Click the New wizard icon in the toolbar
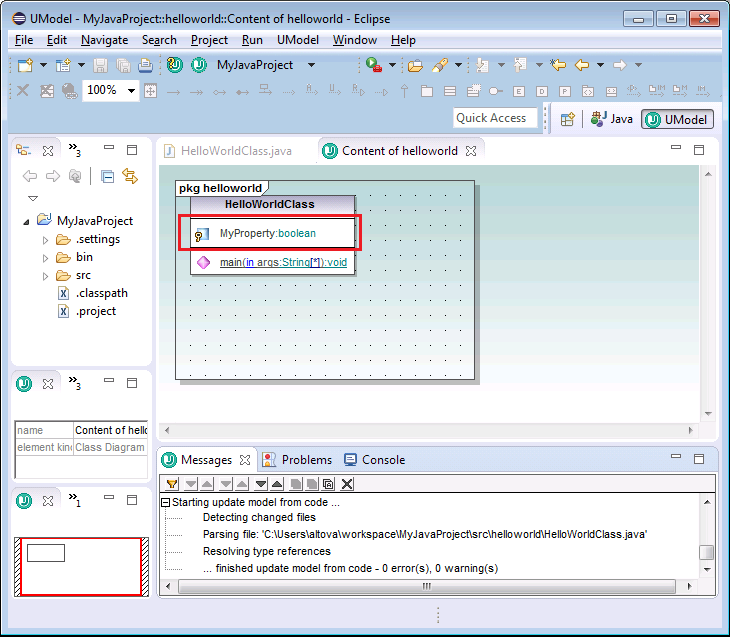The width and height of the screenshot is (730, 637). pyautogui.click(x=26, y=65)
